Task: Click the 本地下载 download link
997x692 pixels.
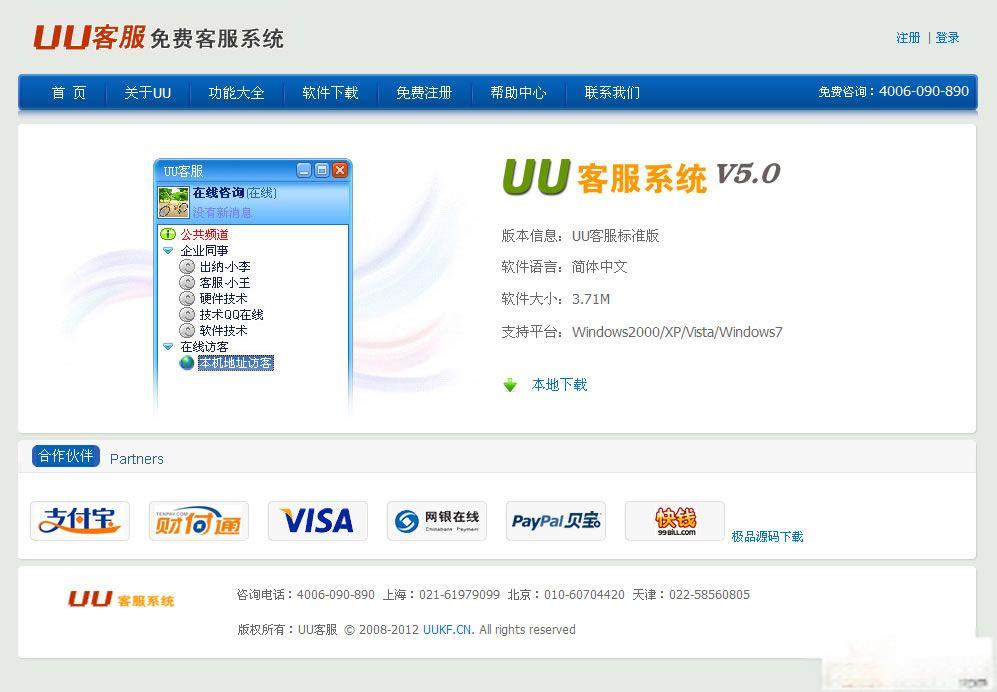Action: [x=559, y=385]
